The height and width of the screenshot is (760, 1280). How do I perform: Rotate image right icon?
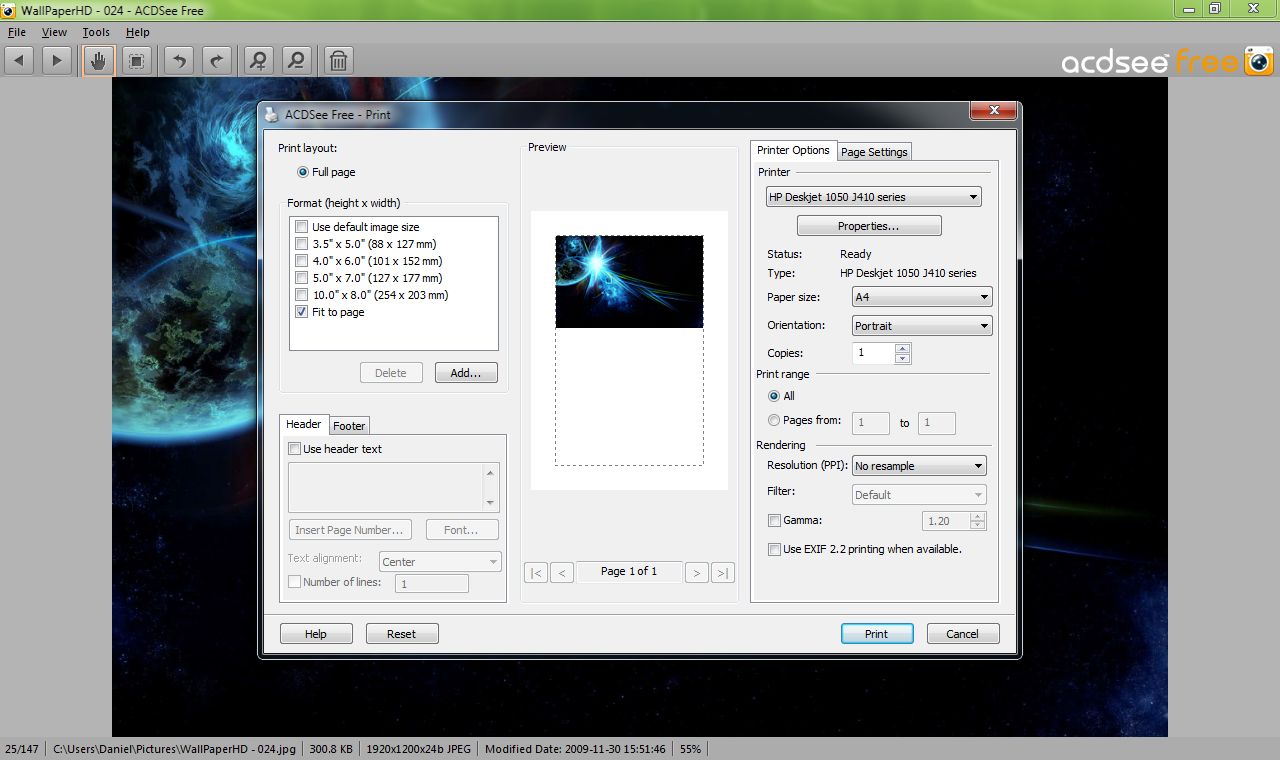(x=217, y=61)
